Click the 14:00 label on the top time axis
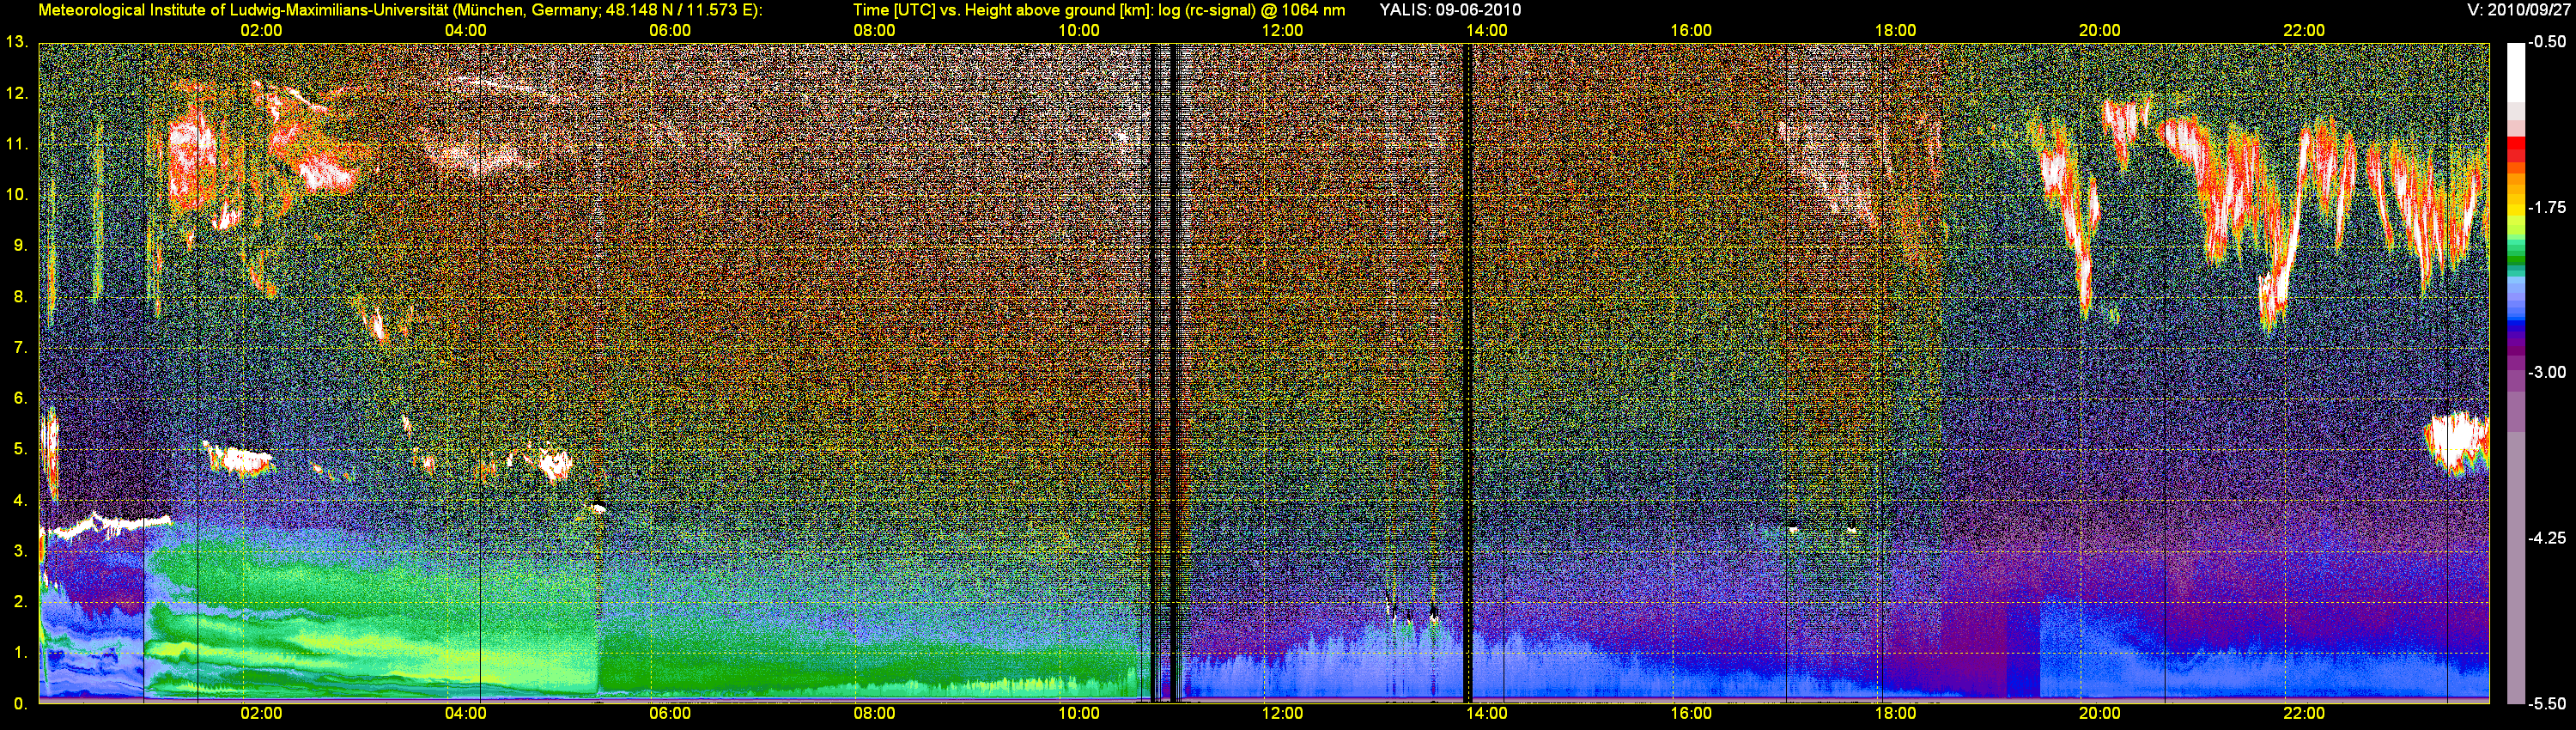The image size is (2576, 730). tap(1486, 31)
